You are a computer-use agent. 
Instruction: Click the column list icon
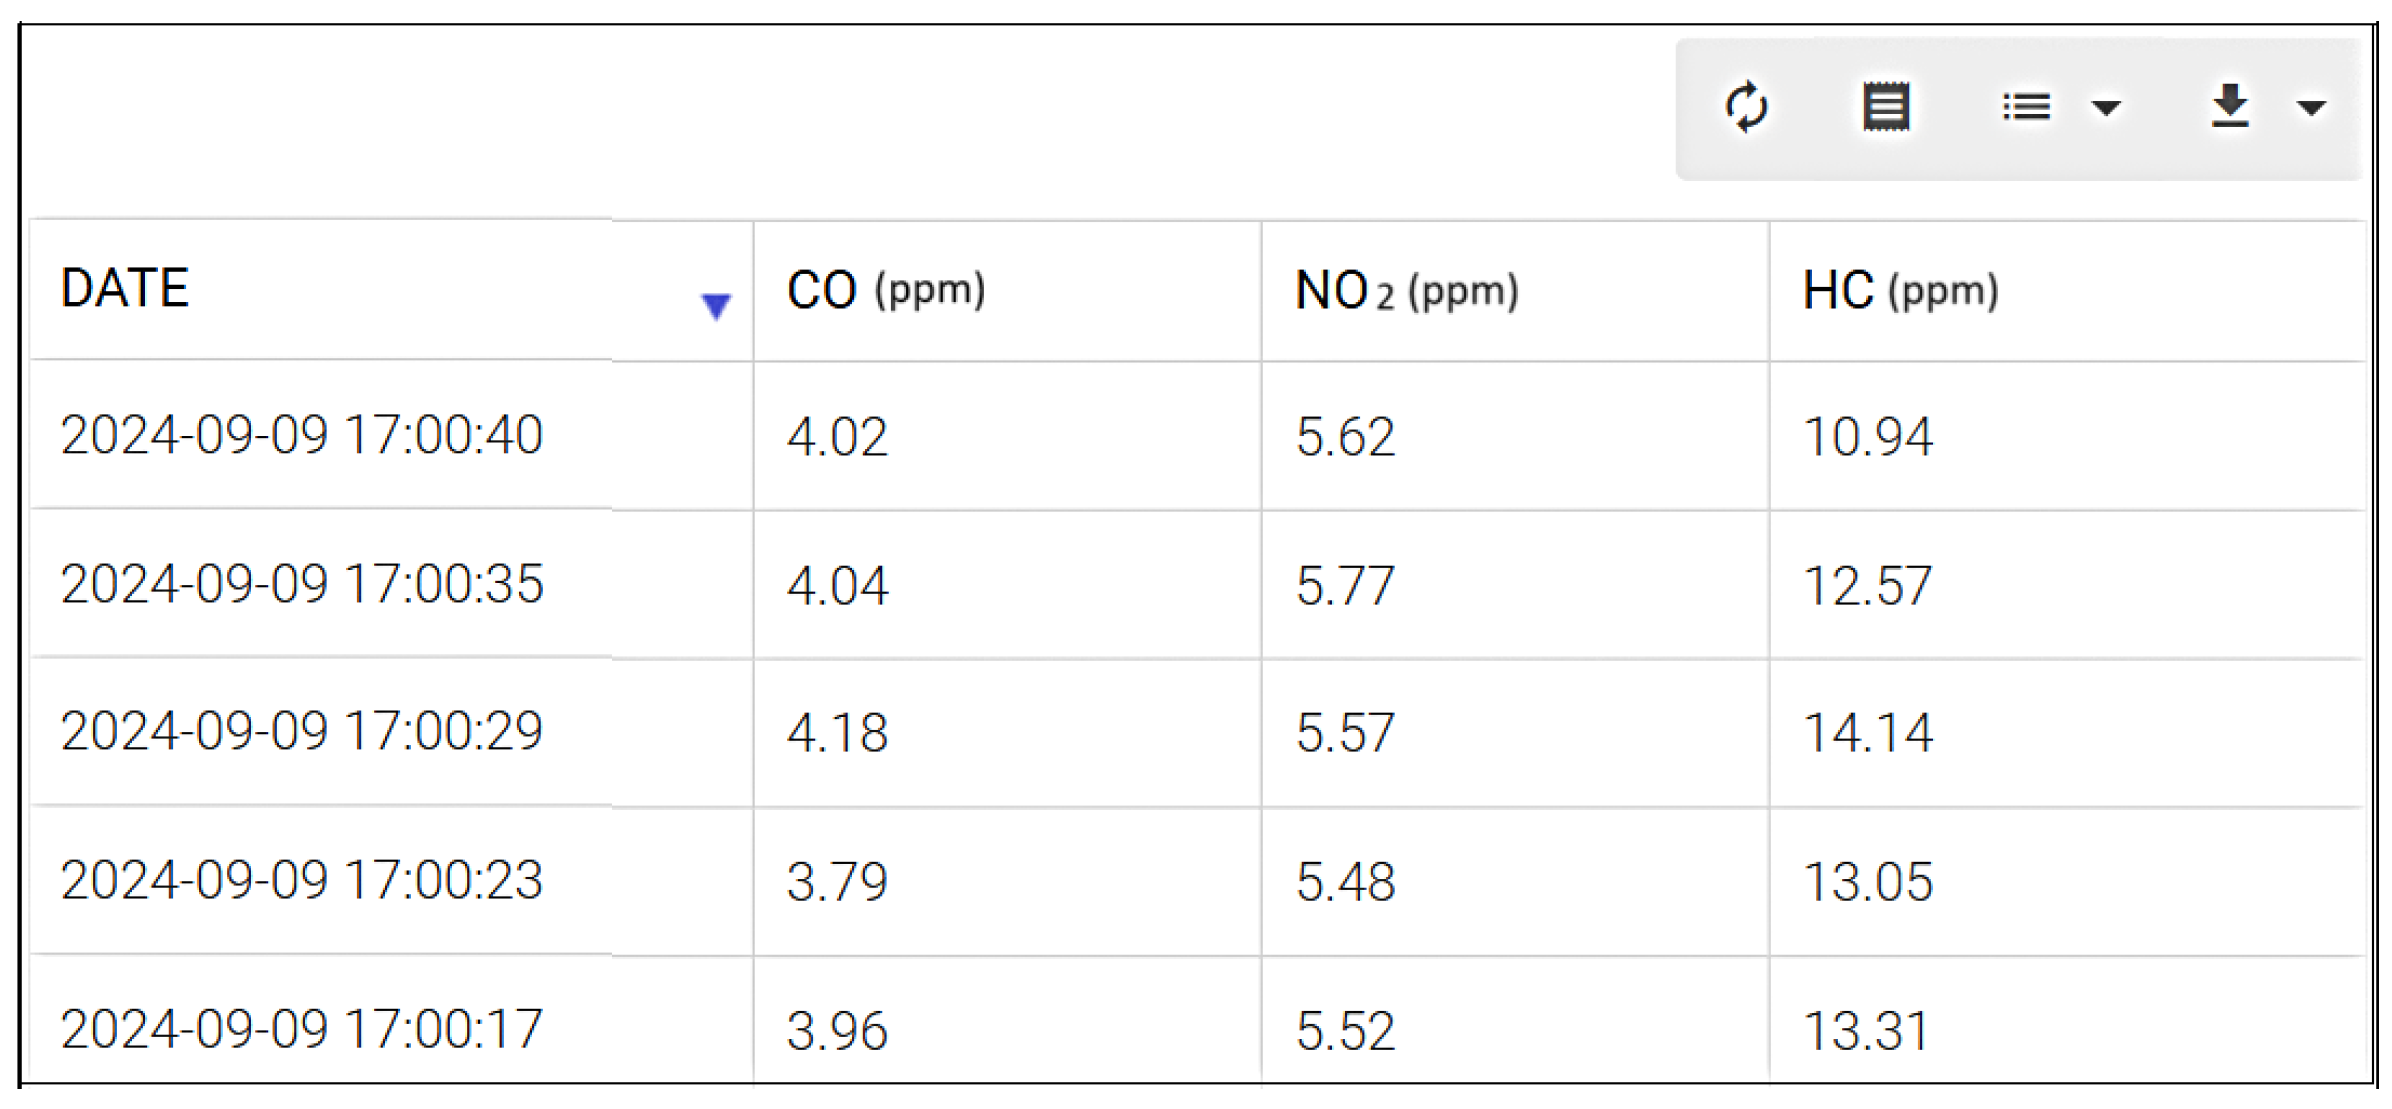click(2027, 107)
